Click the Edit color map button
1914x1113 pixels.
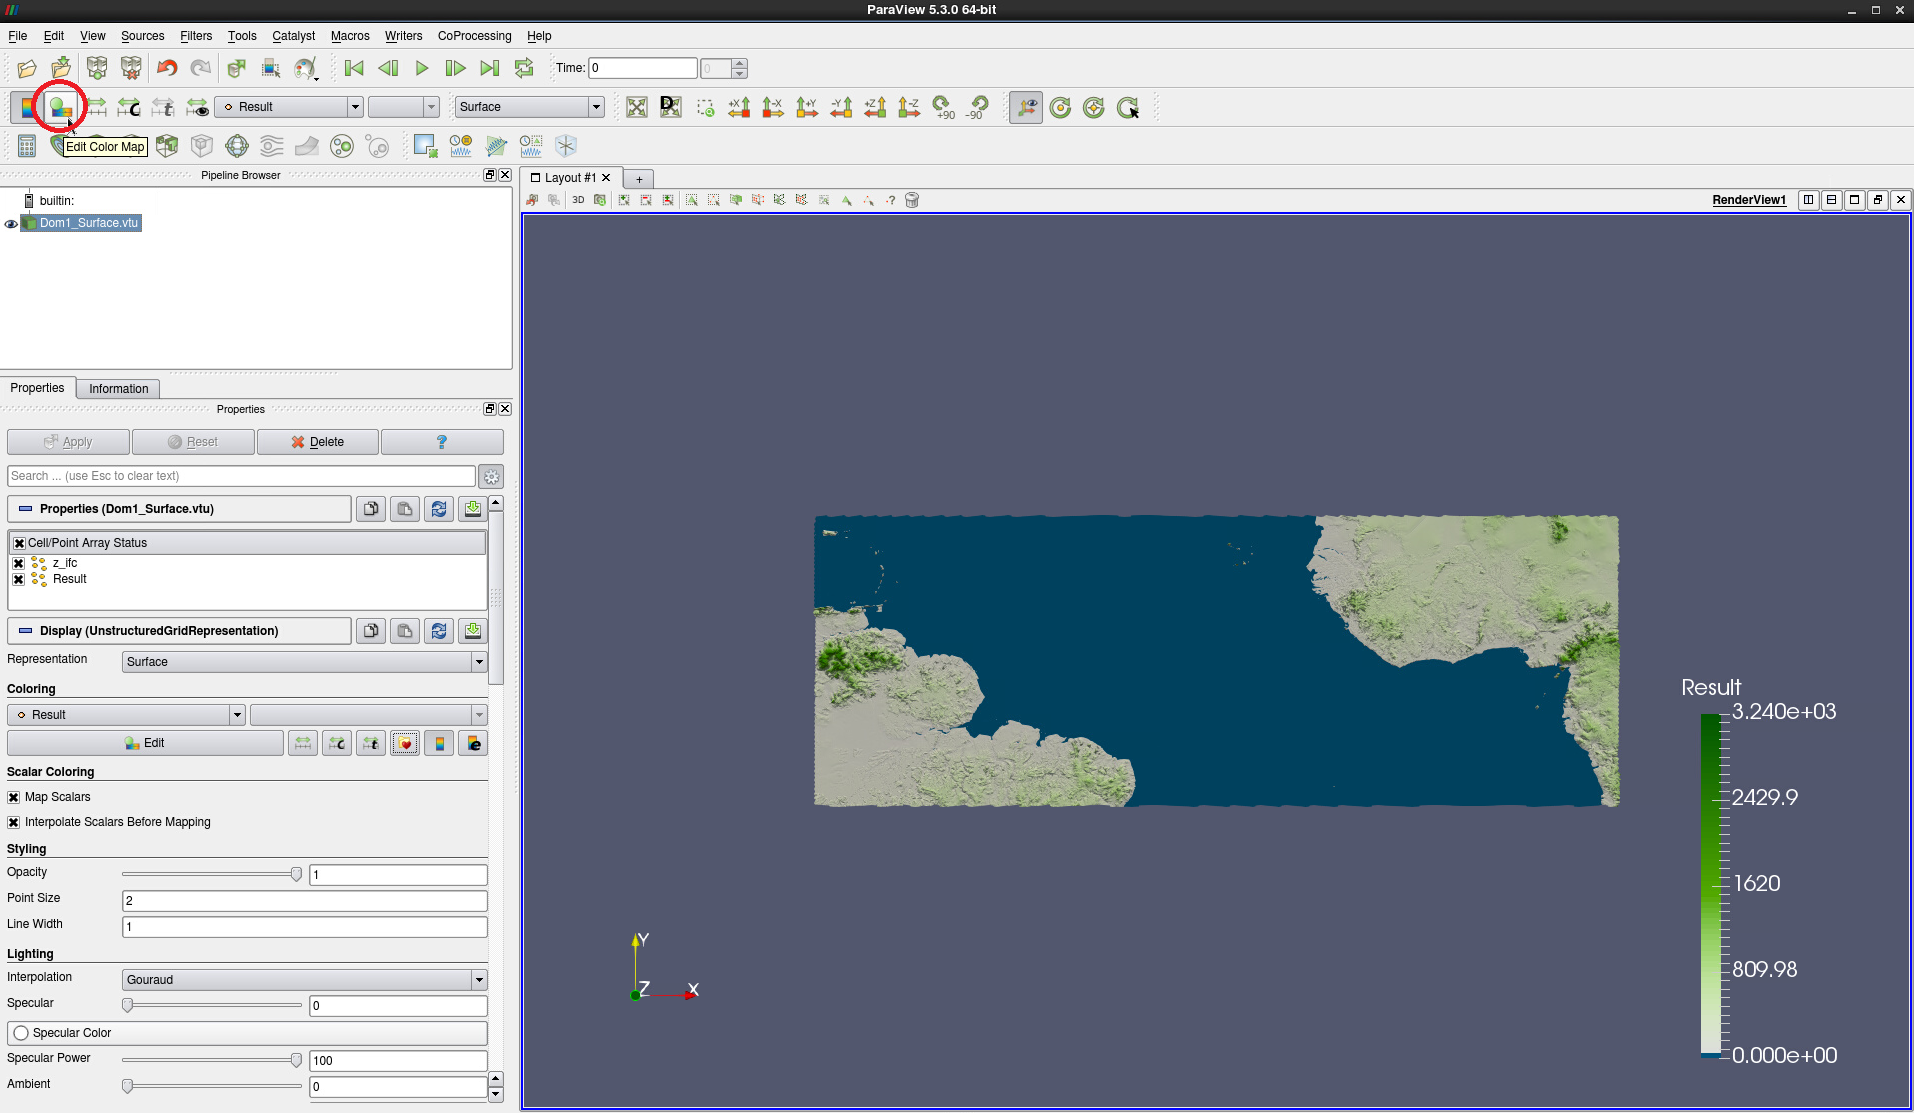(145, 743)
